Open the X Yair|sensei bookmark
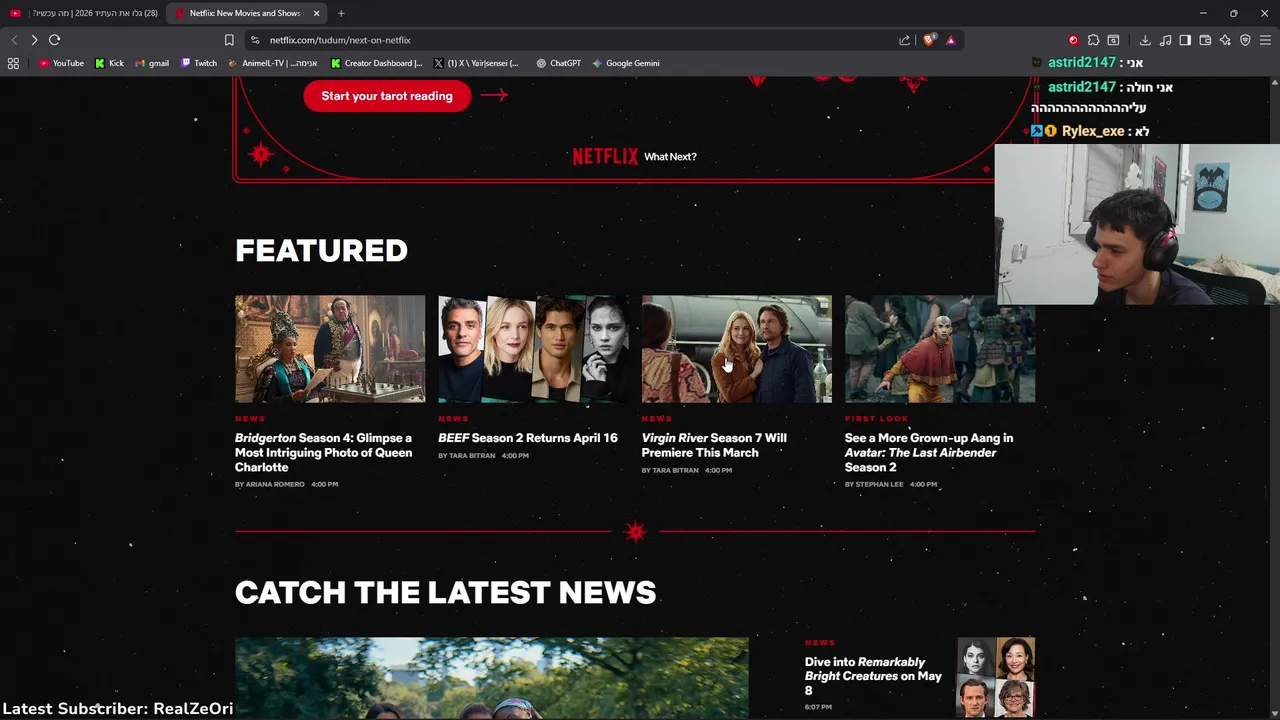The height and width of the screenshot is (720, 1280). tap(476, 63)
